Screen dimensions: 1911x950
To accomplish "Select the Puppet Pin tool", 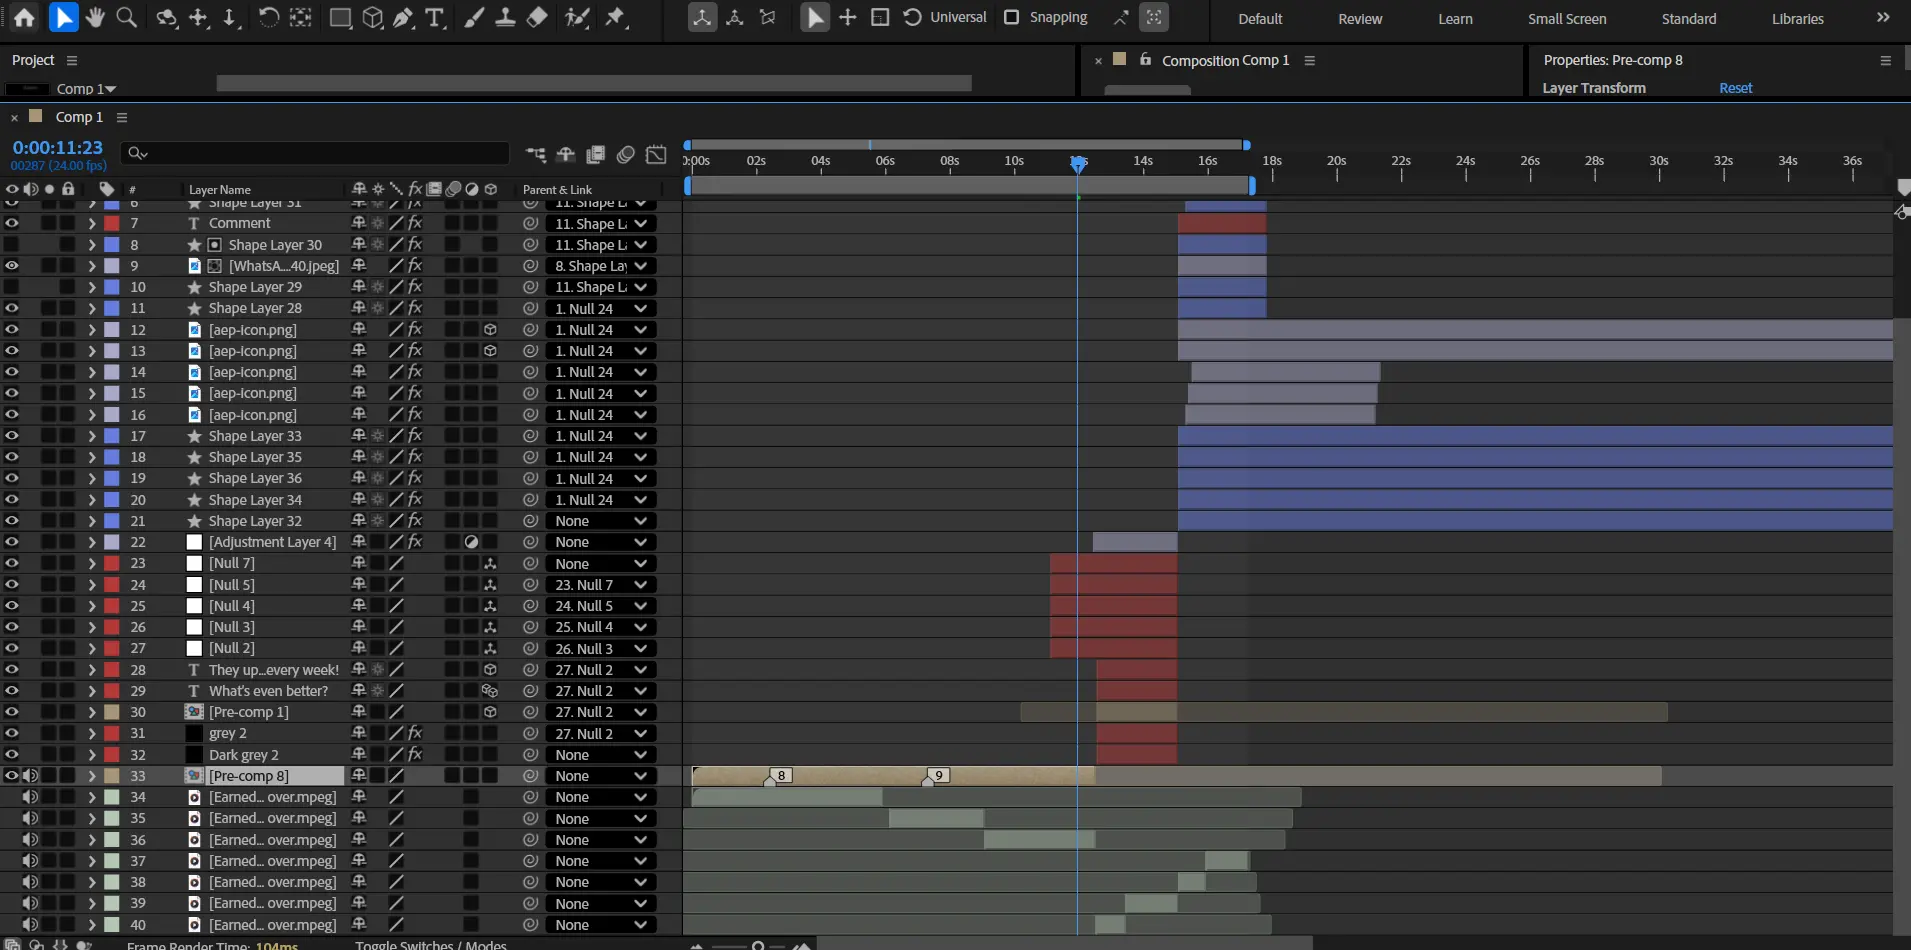I will pyautogui.click(x=615, y=17).
